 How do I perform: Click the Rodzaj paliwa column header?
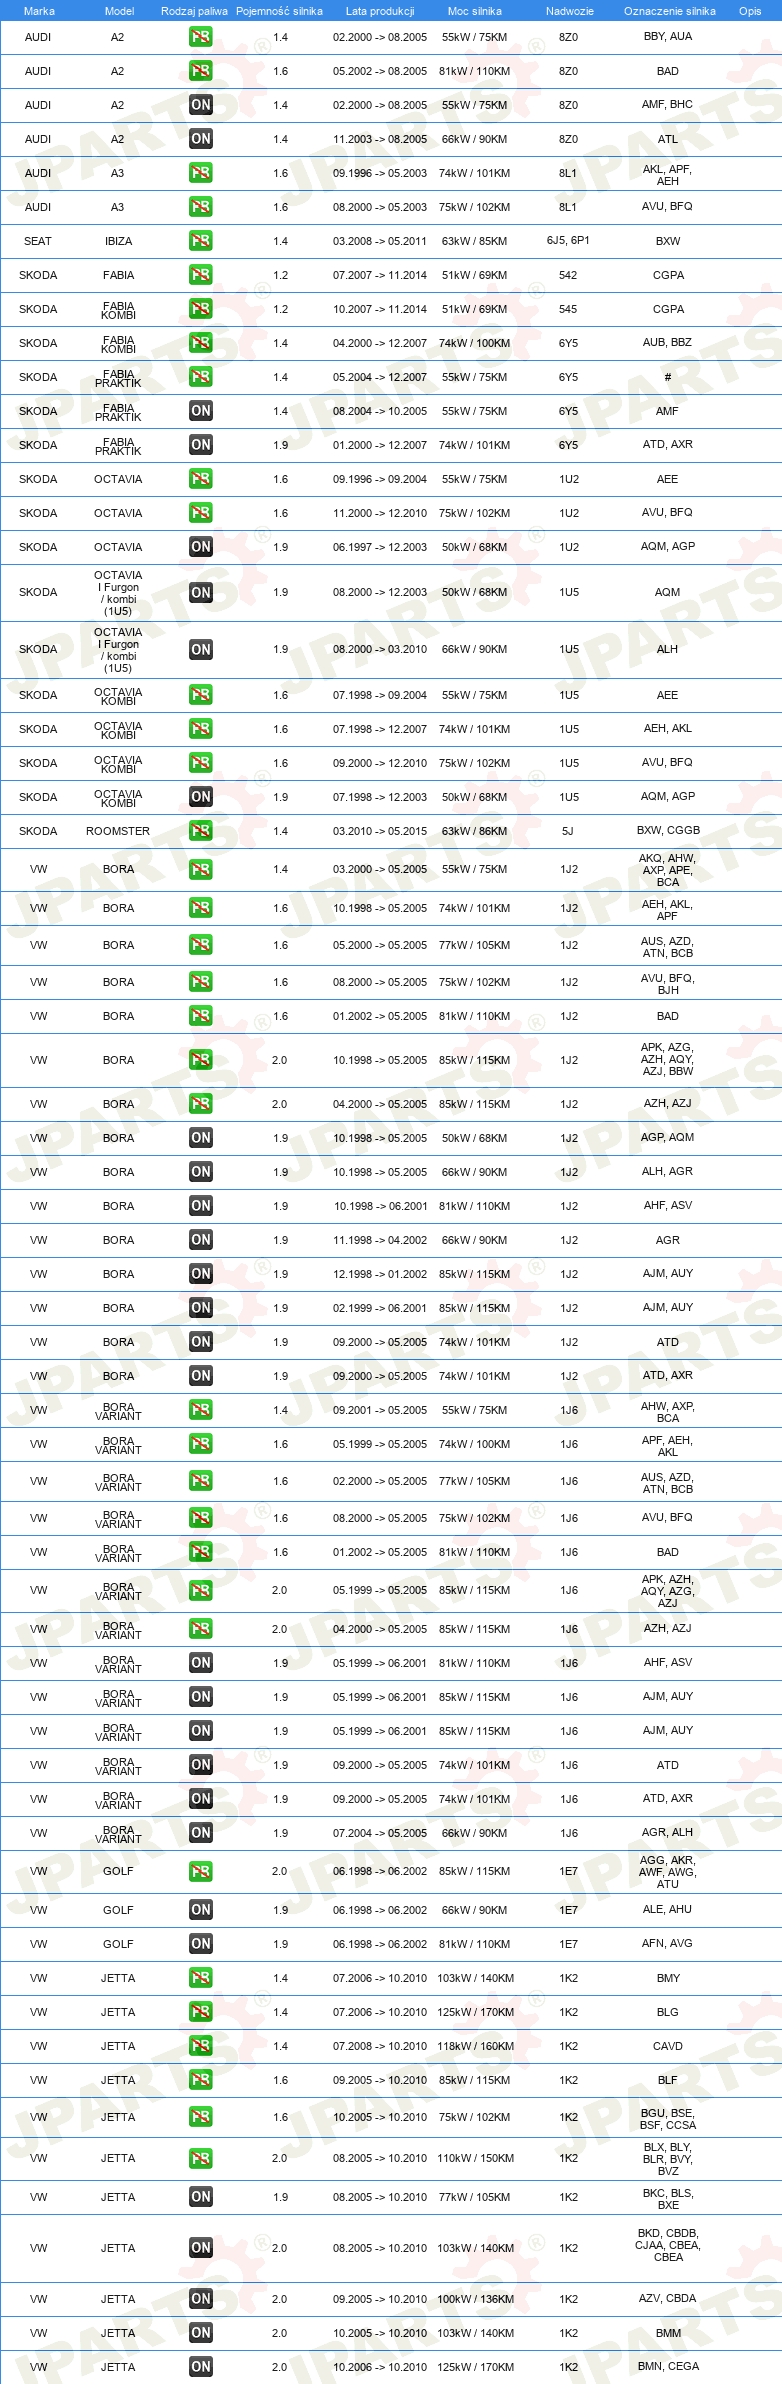(194, 11)
